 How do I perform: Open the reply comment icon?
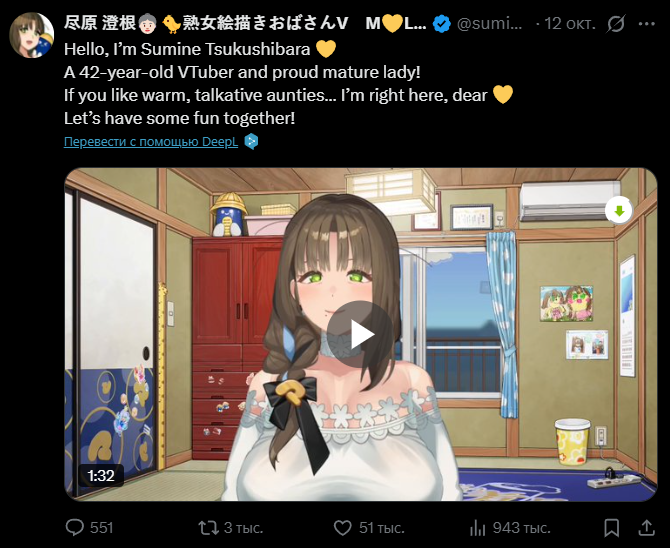point(74,527)
